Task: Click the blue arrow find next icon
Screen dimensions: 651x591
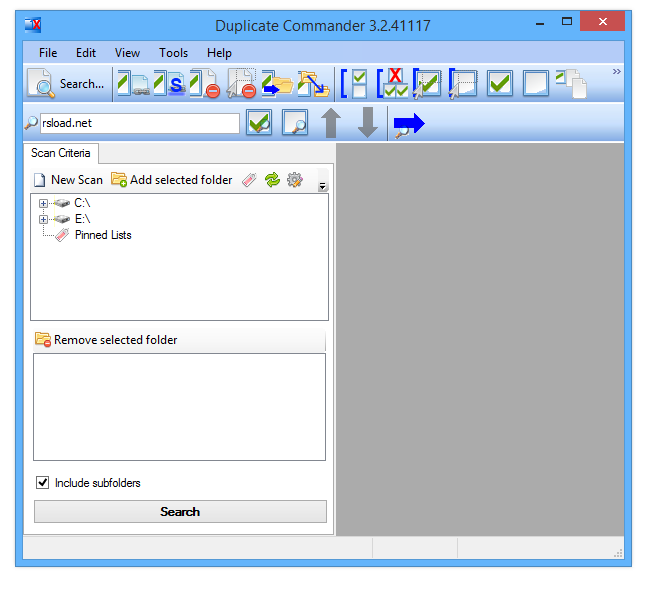Action: 409,125
